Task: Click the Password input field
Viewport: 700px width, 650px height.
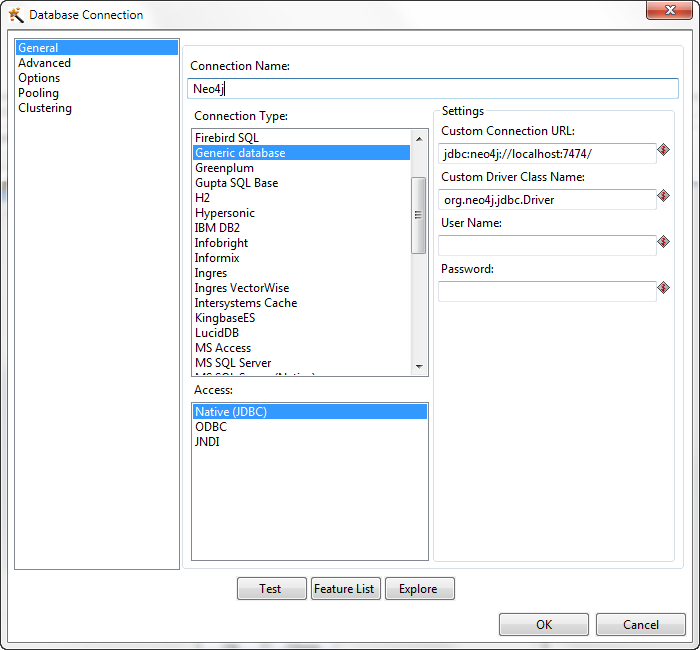Action: click(x=547, y=292)
